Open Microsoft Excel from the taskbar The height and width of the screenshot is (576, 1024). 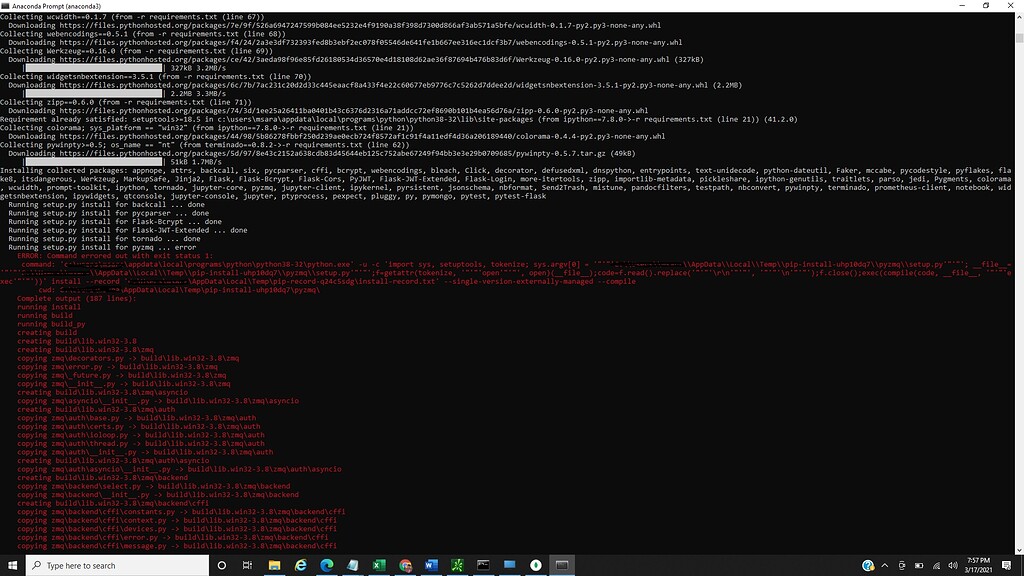coord(378,564)
